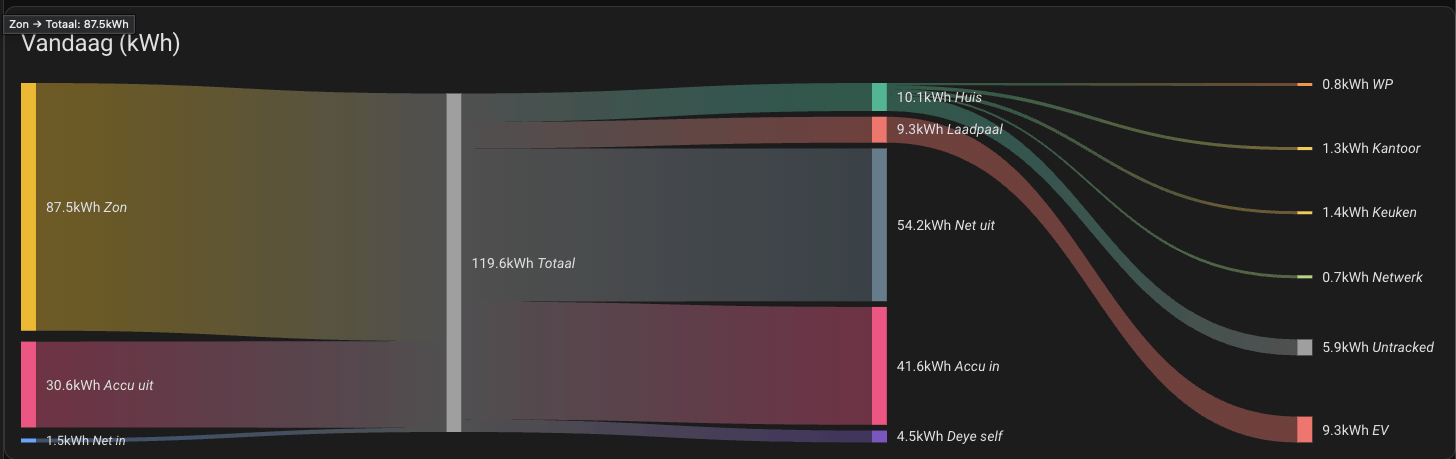The height and width of the screenshot is (459, 1456).
Task: Select the 1.4kWh Keuken label
Action: (x=1369, y=213)
